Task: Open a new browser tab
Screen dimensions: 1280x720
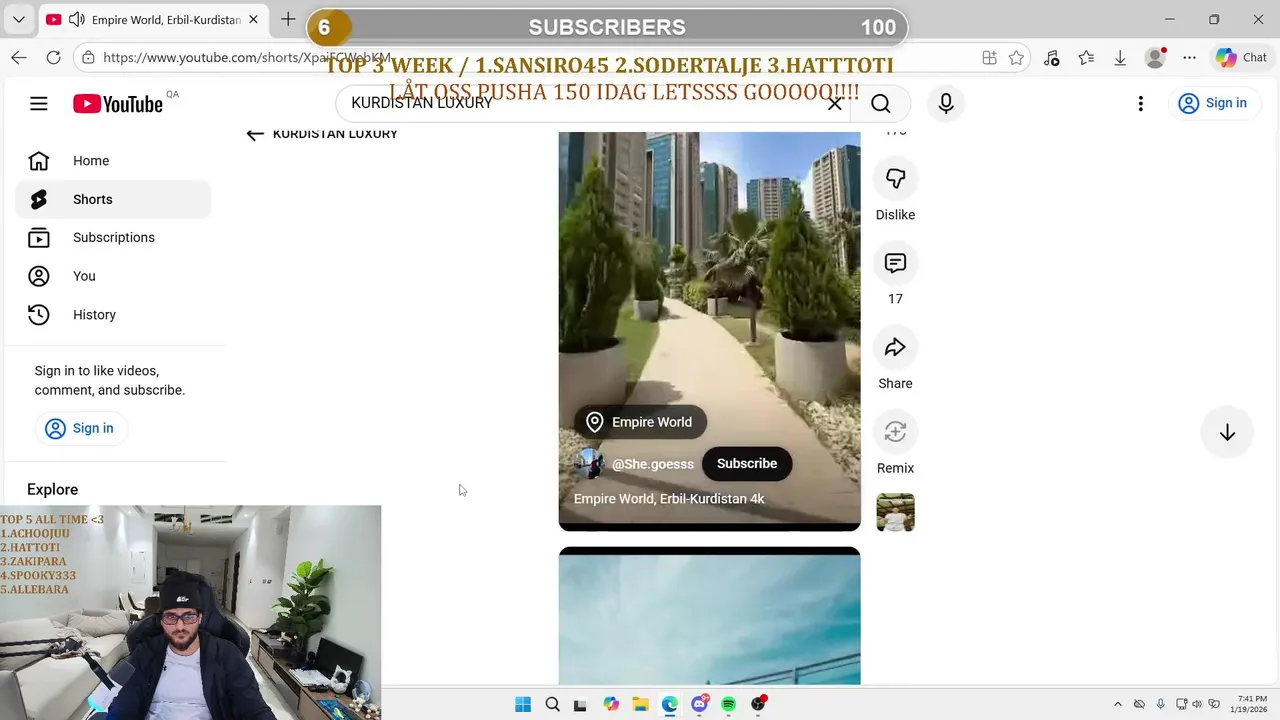Action: click(288, 19)
